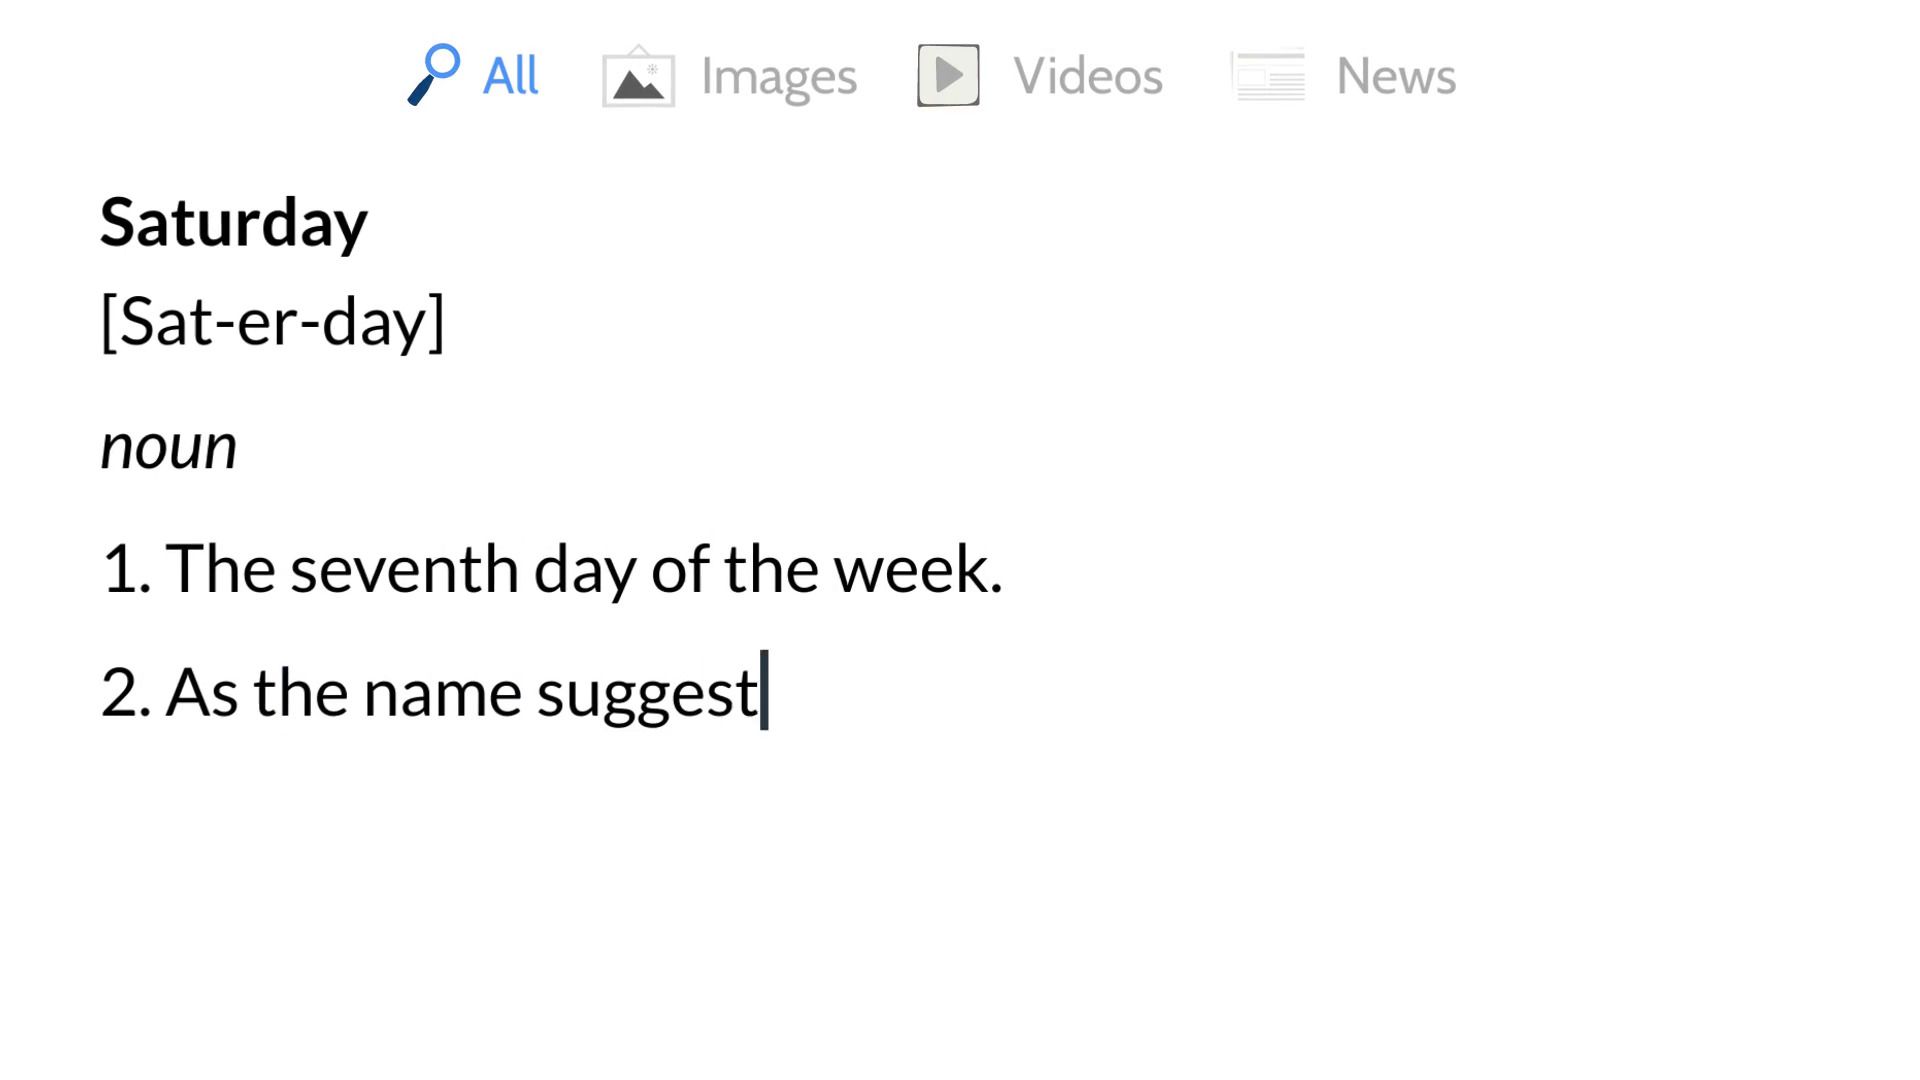The width and height of the screenshot is (1920, 1080).
Task: Click the word suggest in definition two
Action: [x=646, y=694]
